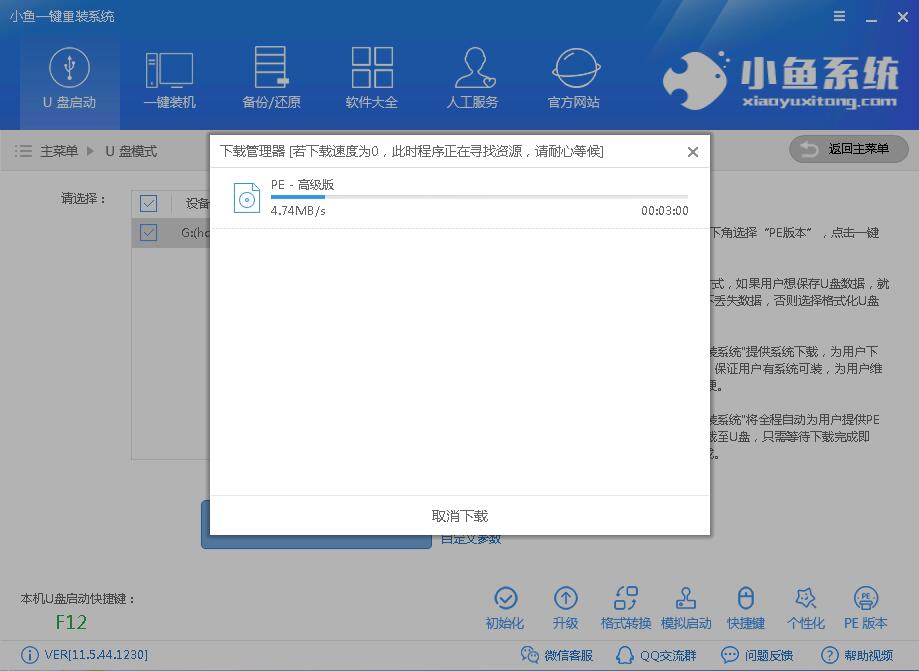The height and width of the screenshot is (671, 919).
Task: Click the PE download progress bar
Action: coord(480,198)
